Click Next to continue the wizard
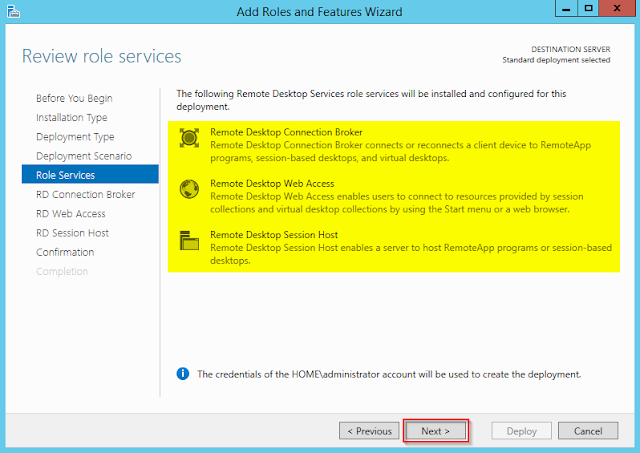This screenshot has width=640, height=453. [x=435, y=431]
